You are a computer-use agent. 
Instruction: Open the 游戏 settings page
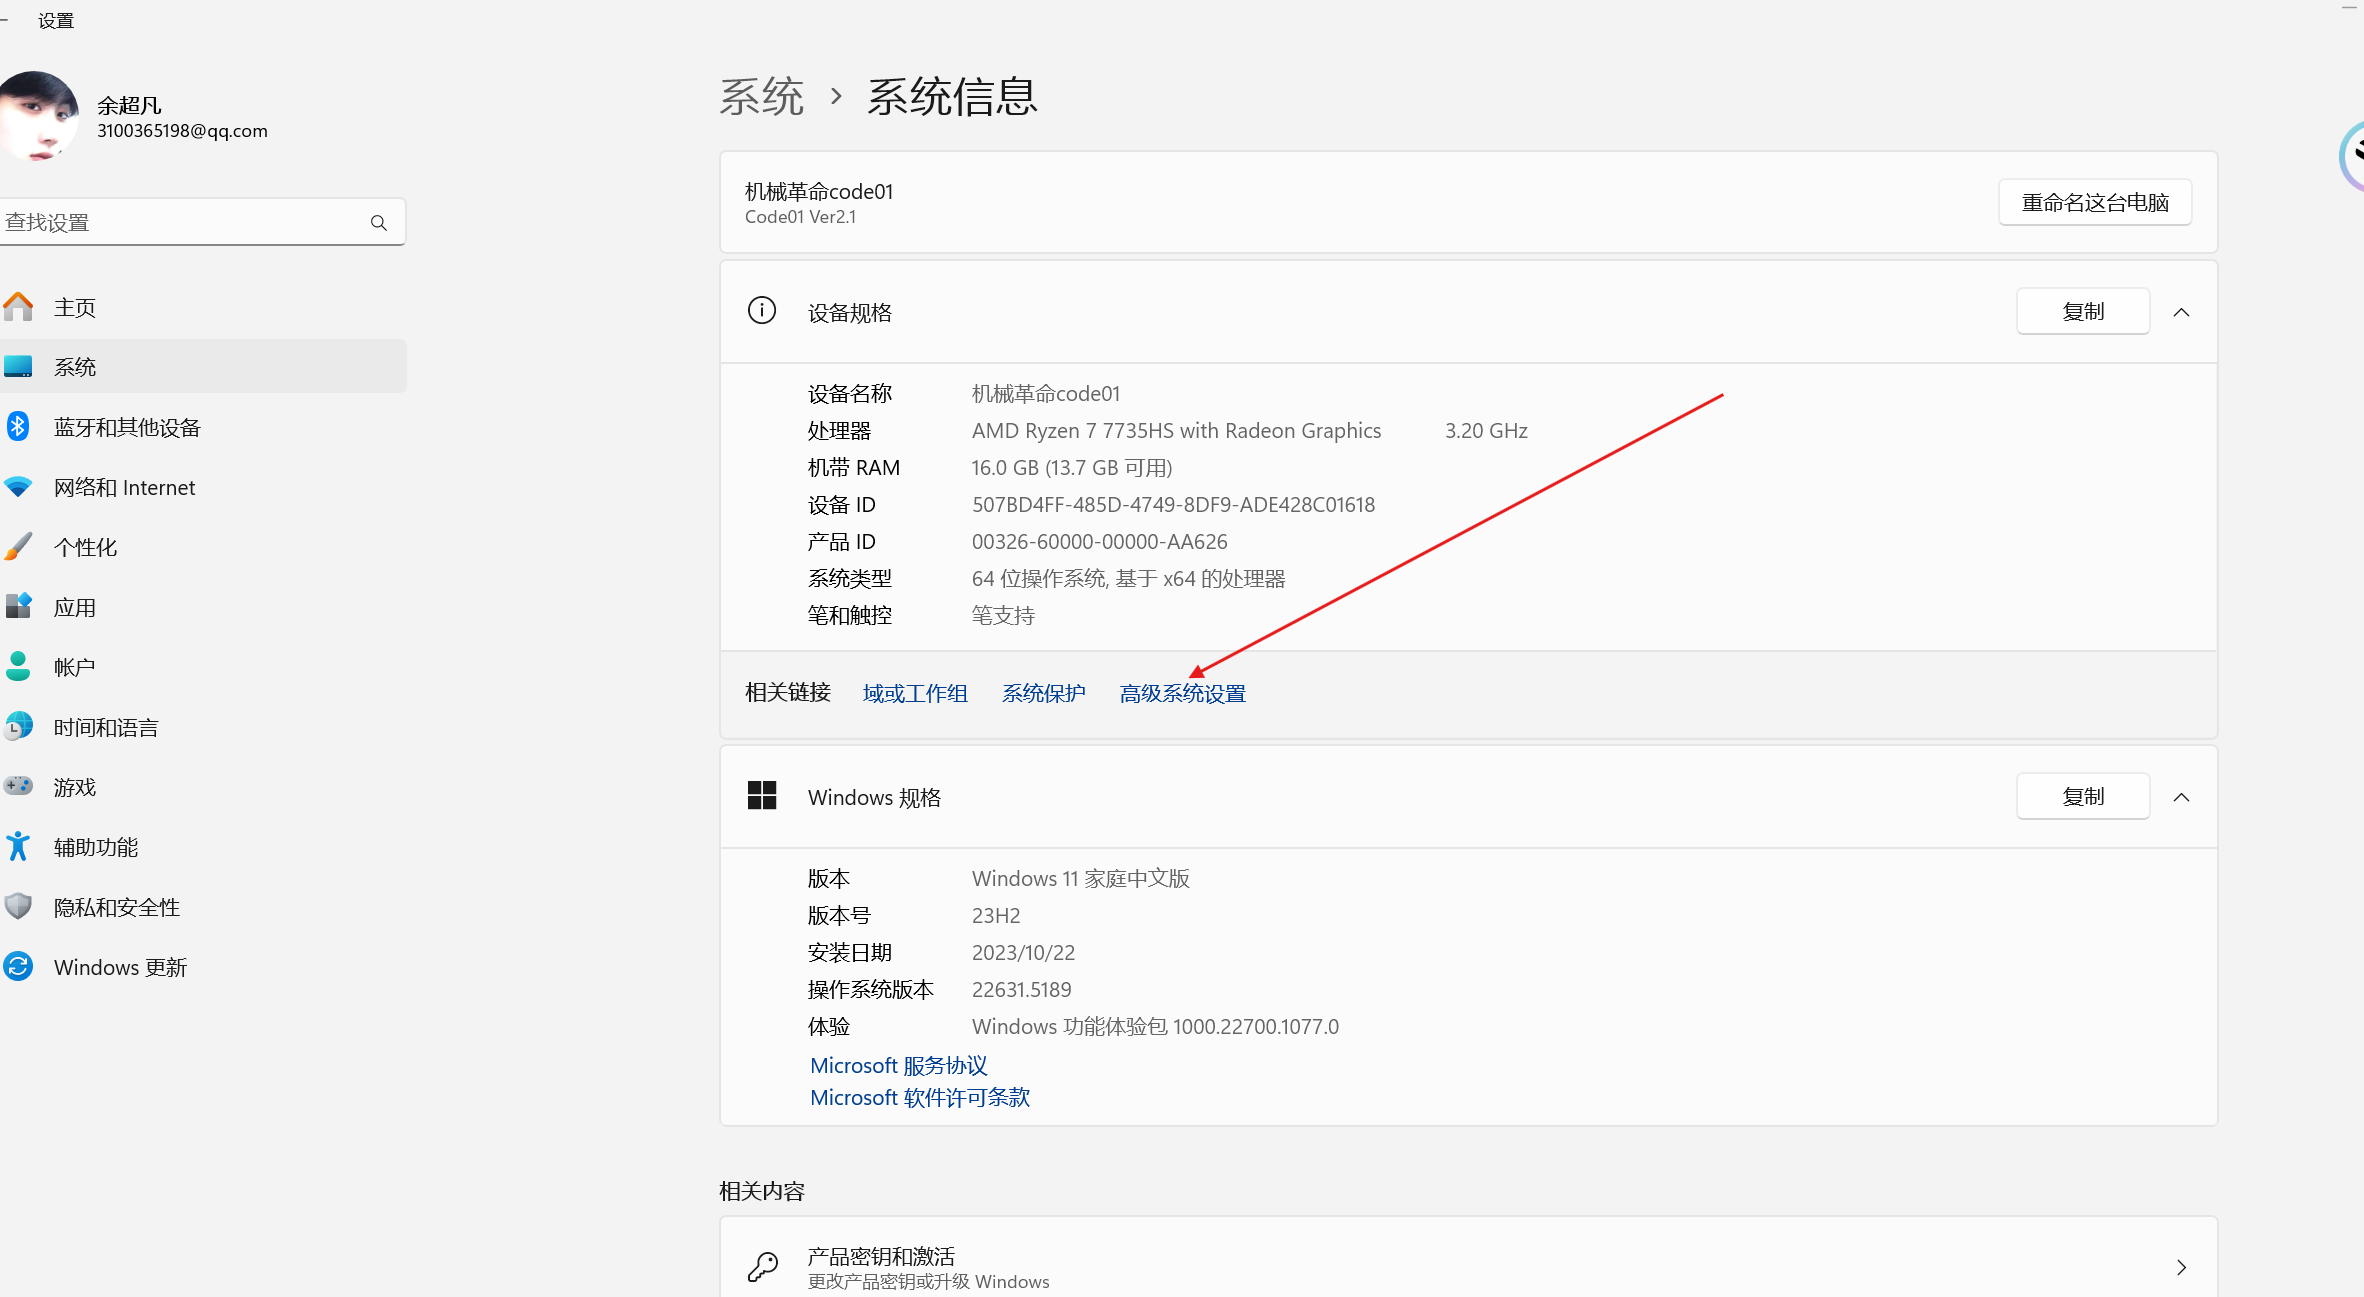click(73, 786)
